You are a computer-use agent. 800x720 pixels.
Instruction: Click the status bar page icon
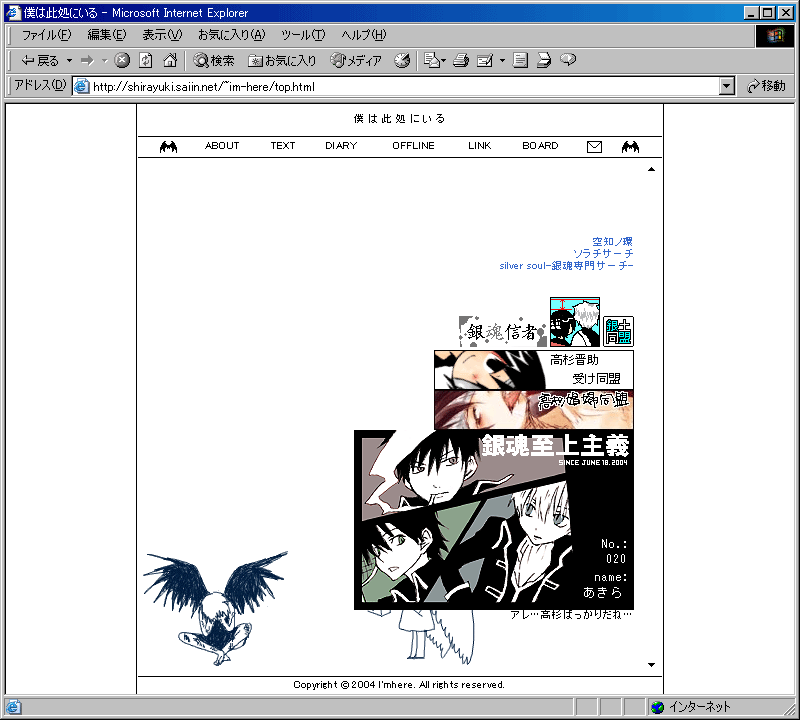point(13,707)
